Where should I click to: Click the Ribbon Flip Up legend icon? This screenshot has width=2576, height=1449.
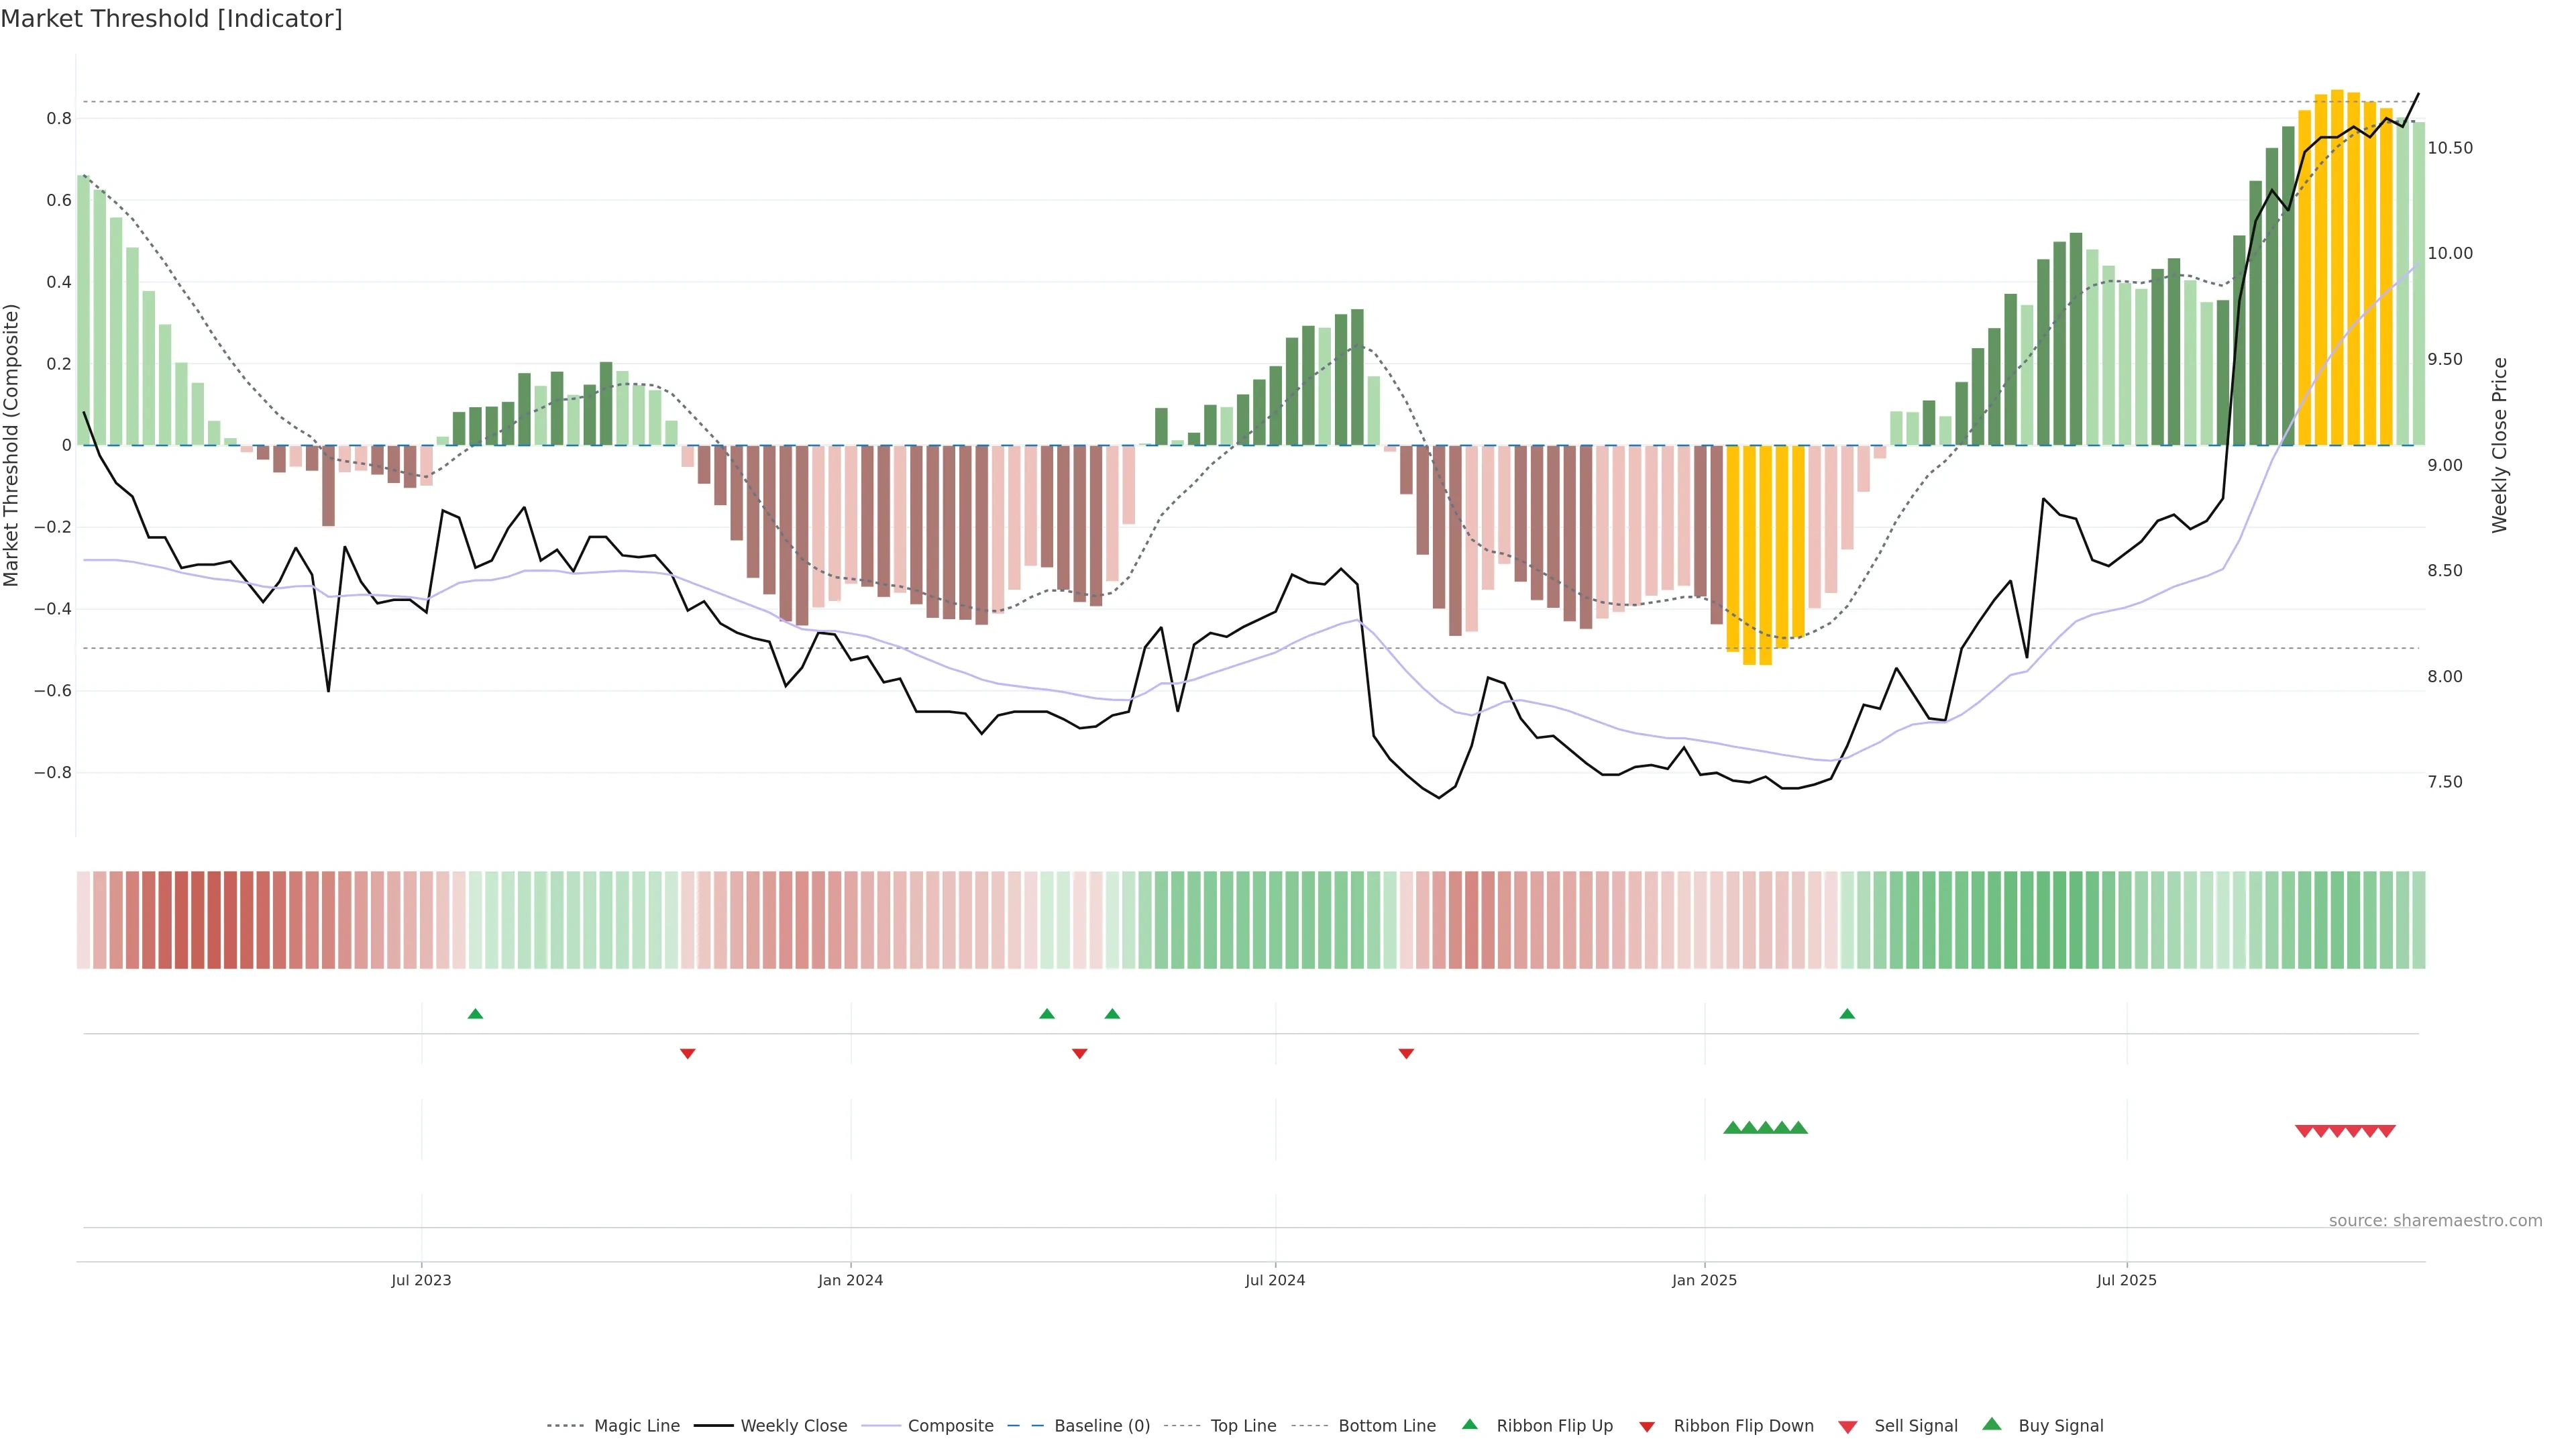click(x=1470, y=1424)
